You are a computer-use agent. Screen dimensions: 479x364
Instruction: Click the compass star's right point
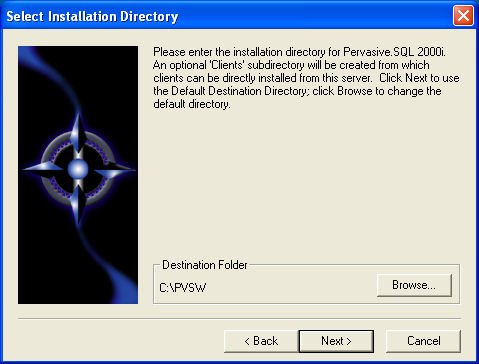pos(113,171)
